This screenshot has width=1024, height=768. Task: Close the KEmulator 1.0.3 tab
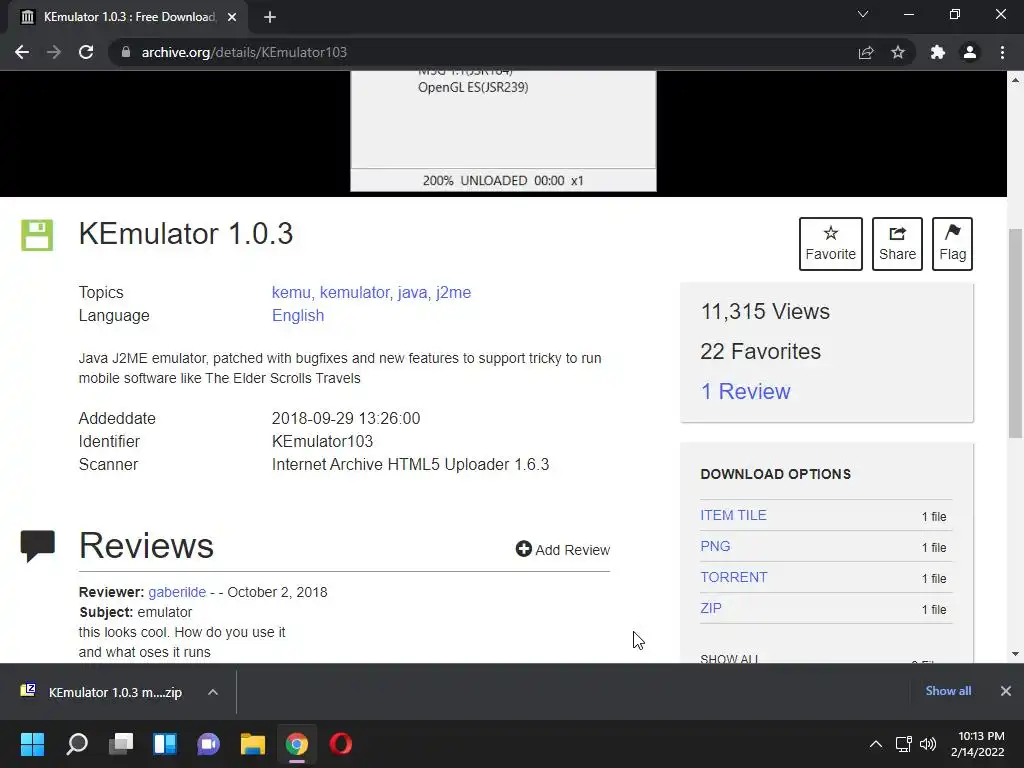pyautogui.click(x=232, y=17)
